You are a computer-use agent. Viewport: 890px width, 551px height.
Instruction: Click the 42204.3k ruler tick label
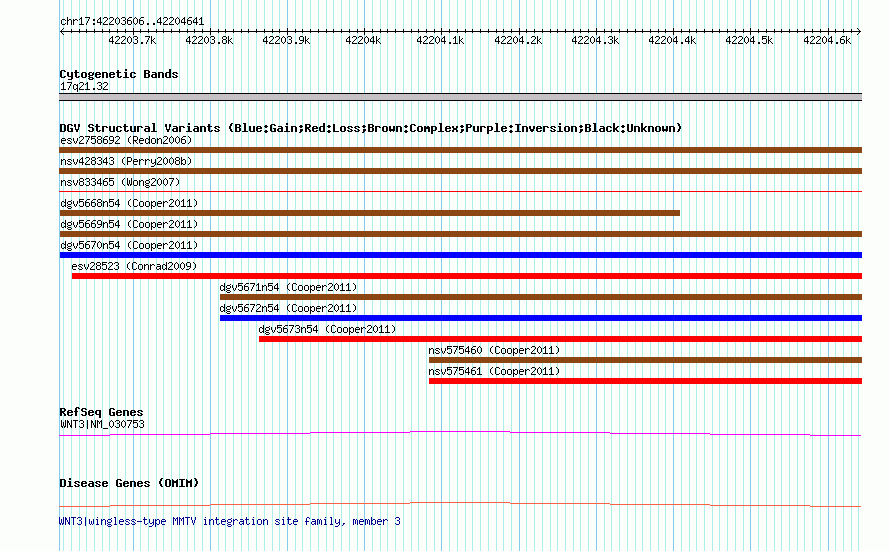tap(595, 40)
